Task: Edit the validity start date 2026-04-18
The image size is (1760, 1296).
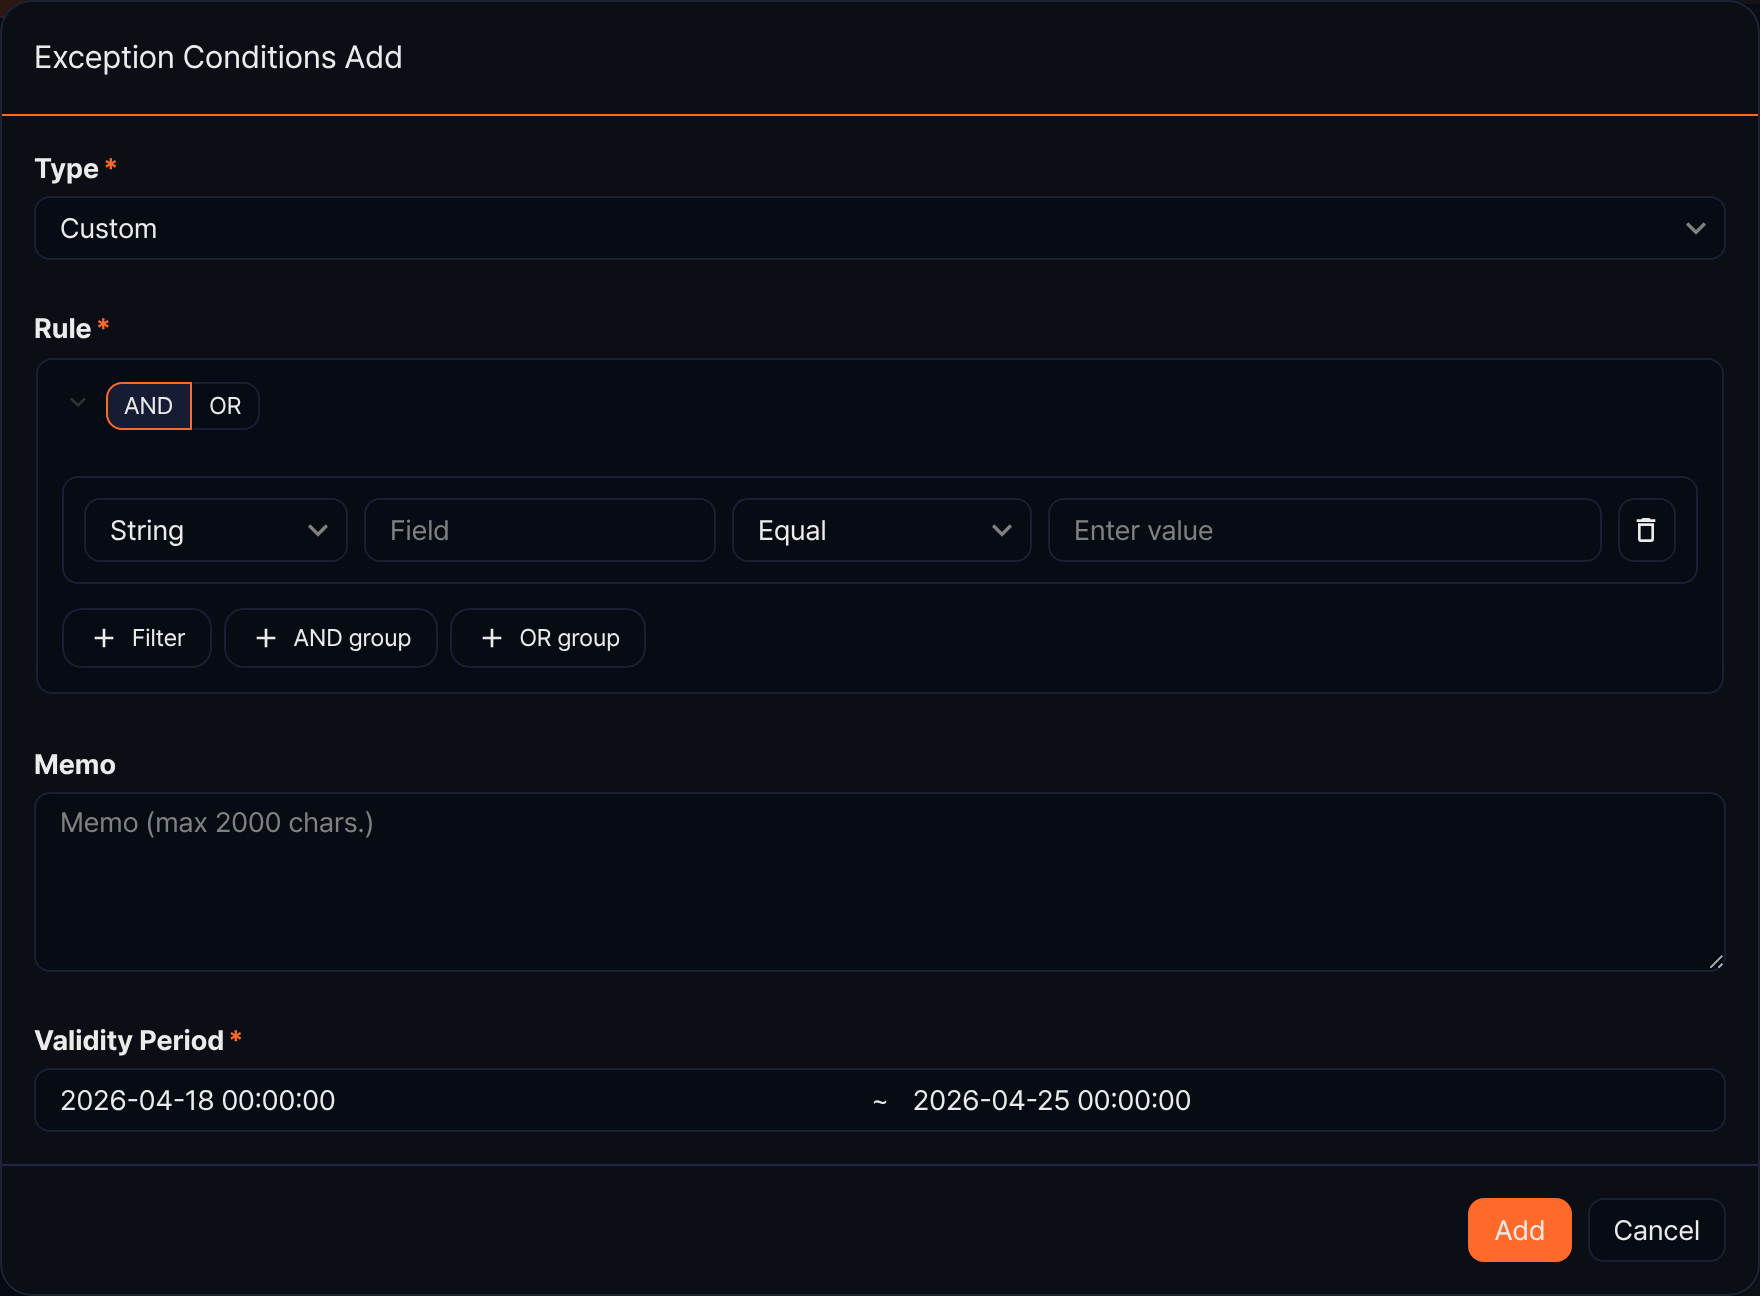Action: 198,1100
